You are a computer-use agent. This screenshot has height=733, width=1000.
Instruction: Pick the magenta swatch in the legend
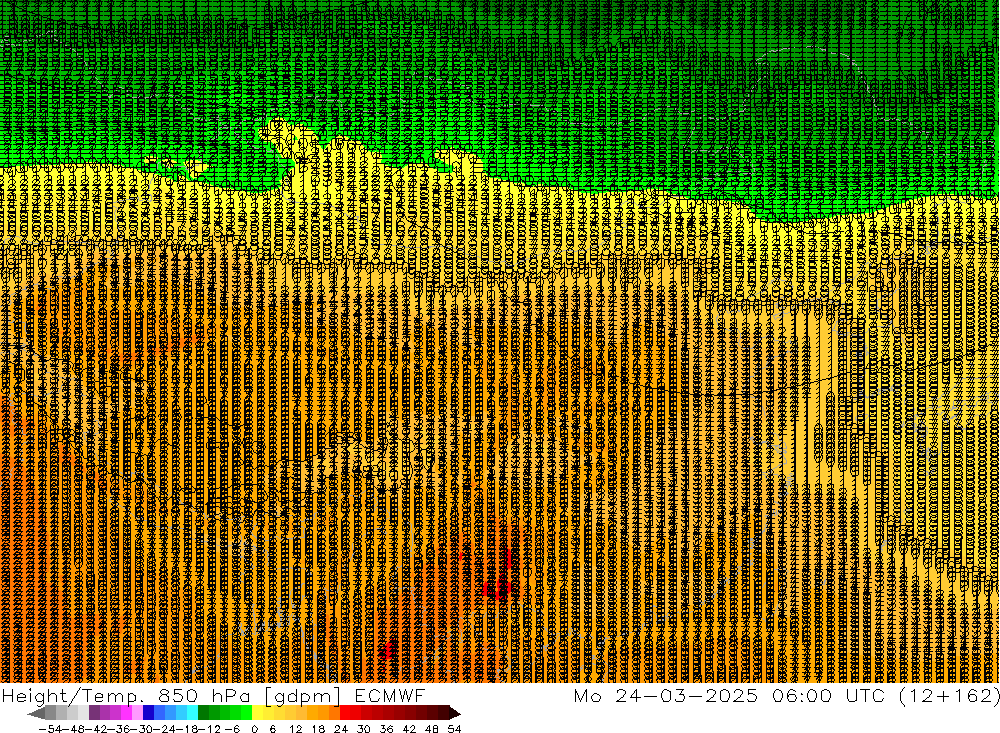[126, 713]
